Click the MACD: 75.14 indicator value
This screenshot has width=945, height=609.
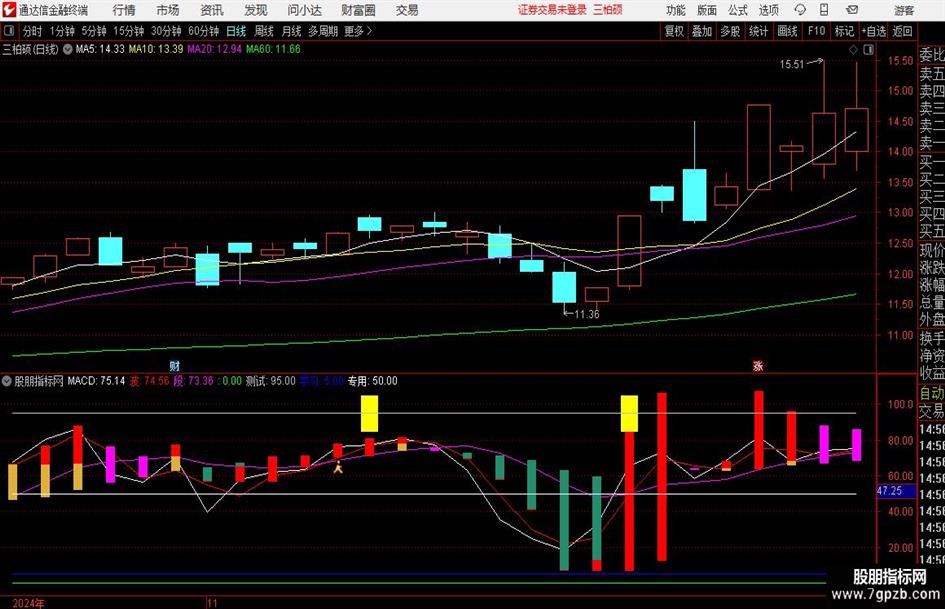(96, 381)
